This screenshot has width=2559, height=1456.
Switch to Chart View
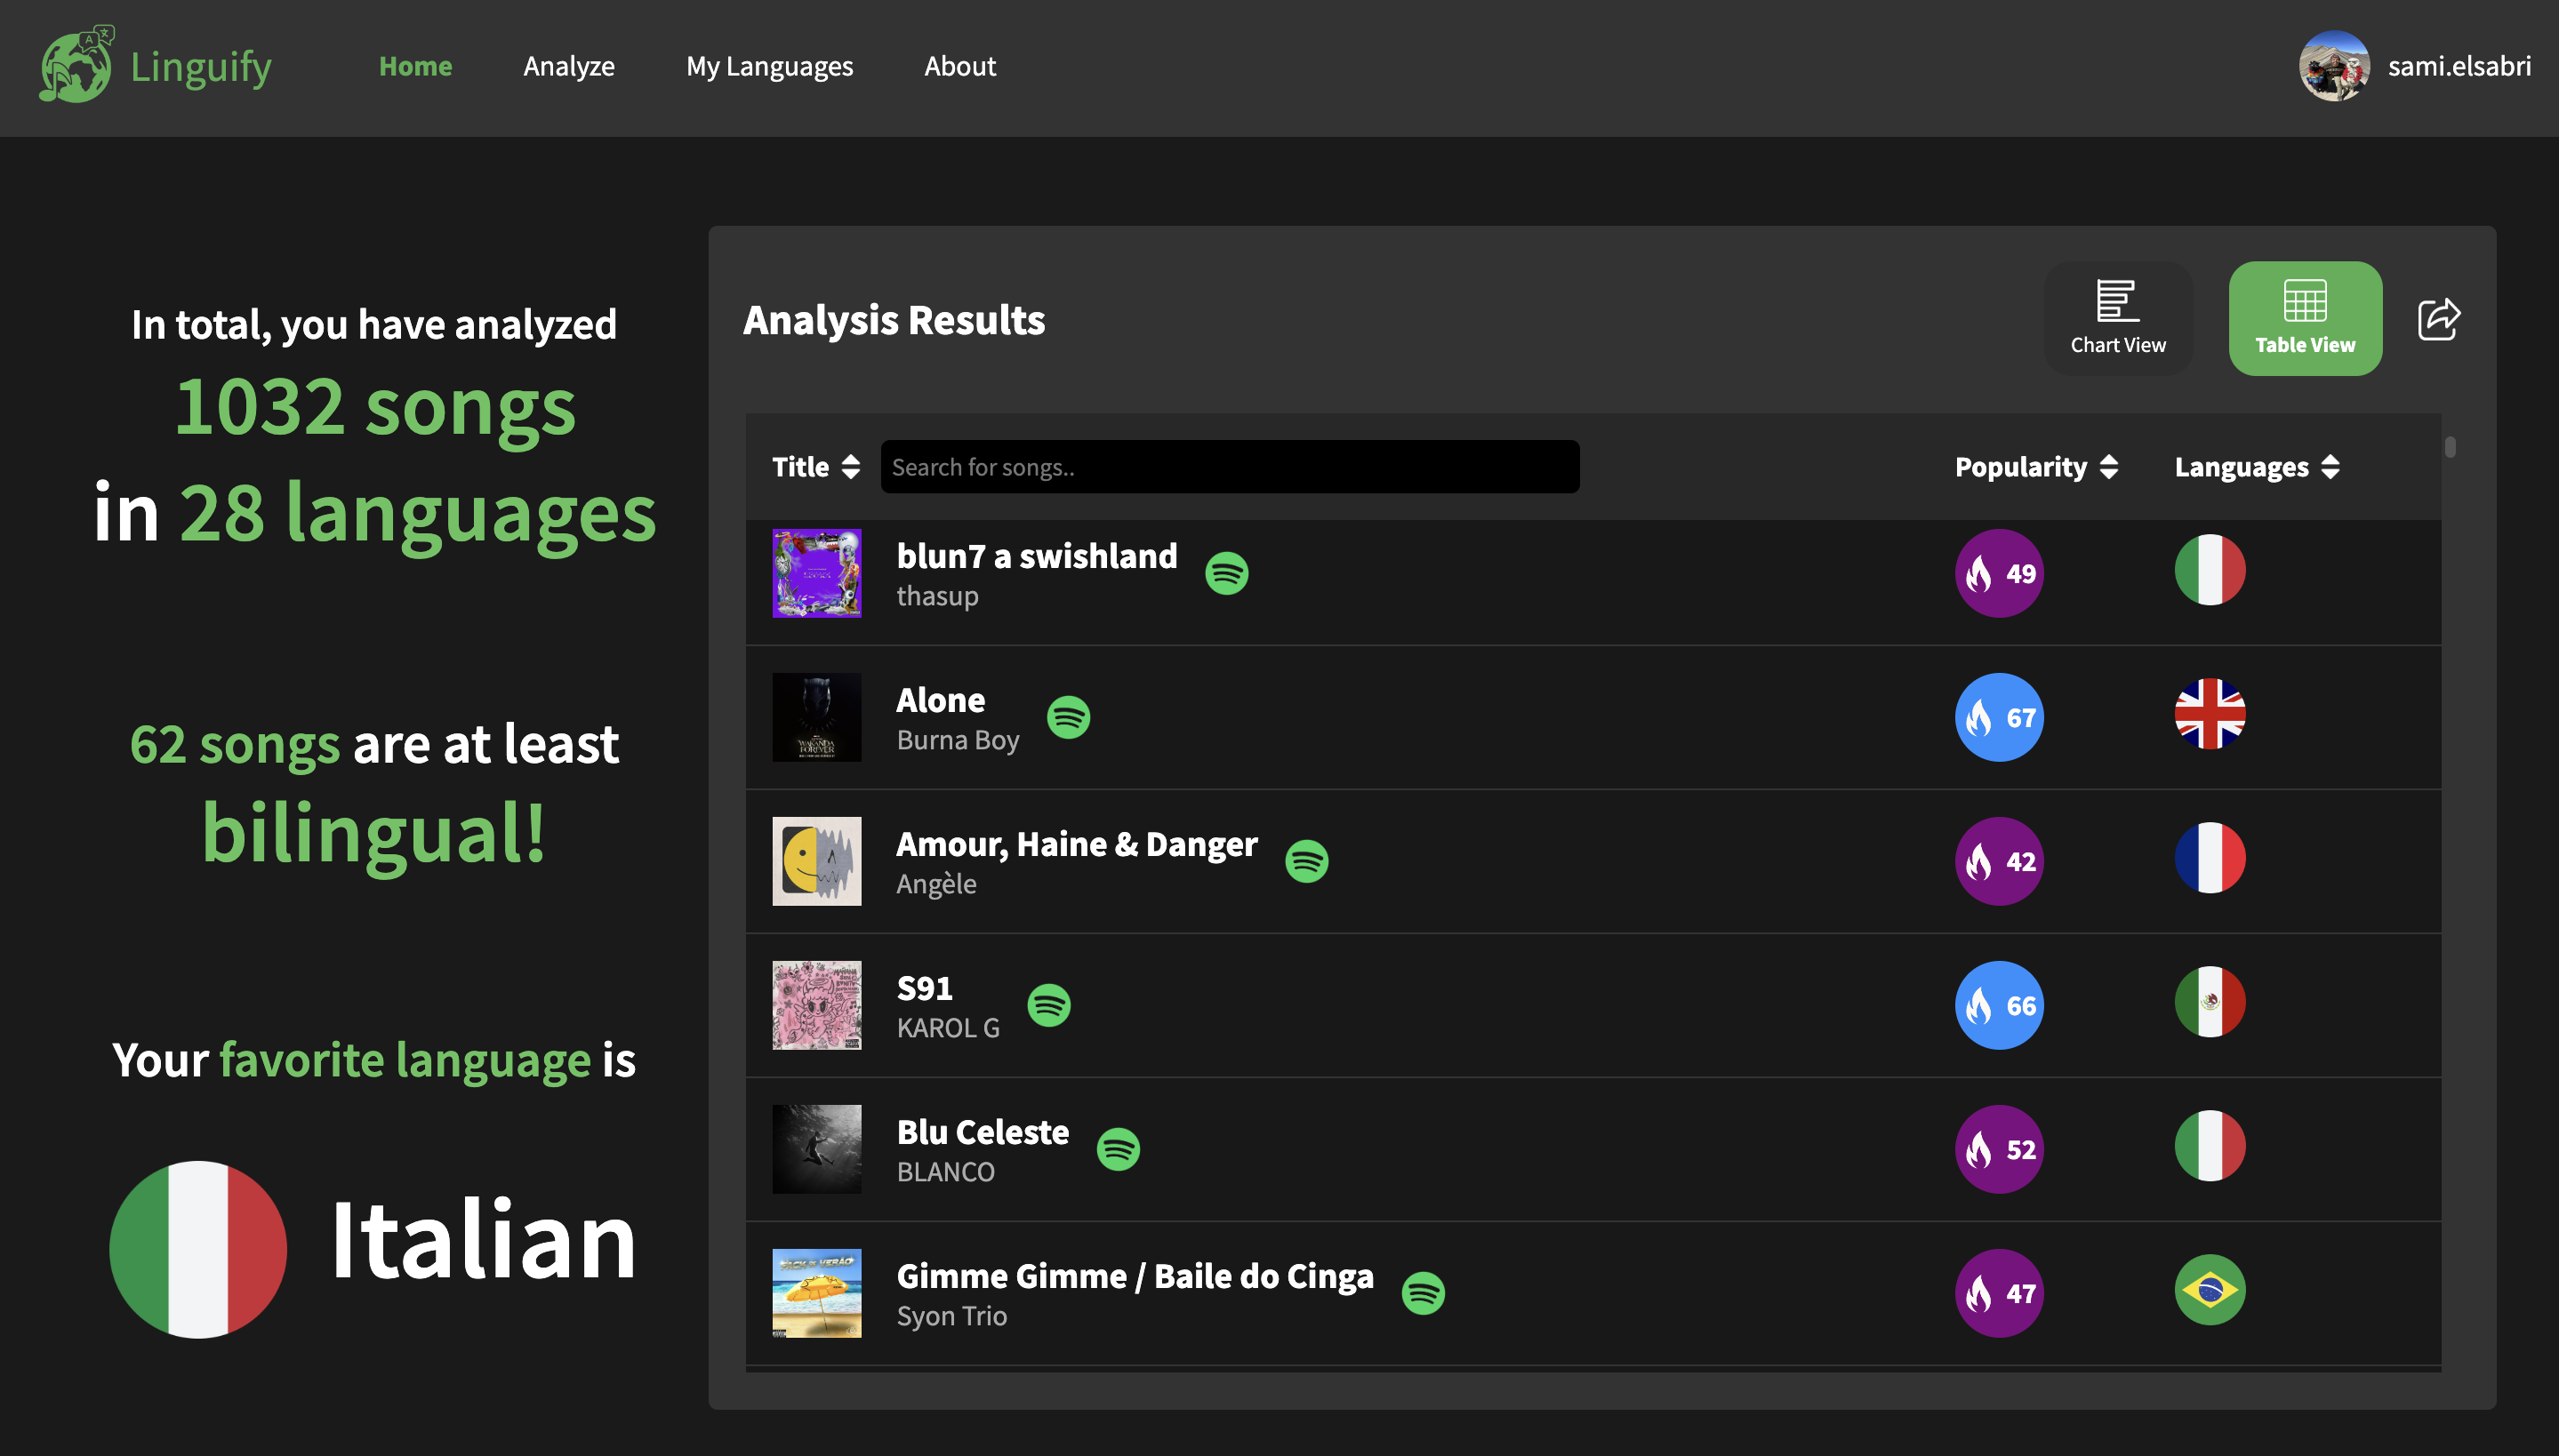tap(2117, 318)
